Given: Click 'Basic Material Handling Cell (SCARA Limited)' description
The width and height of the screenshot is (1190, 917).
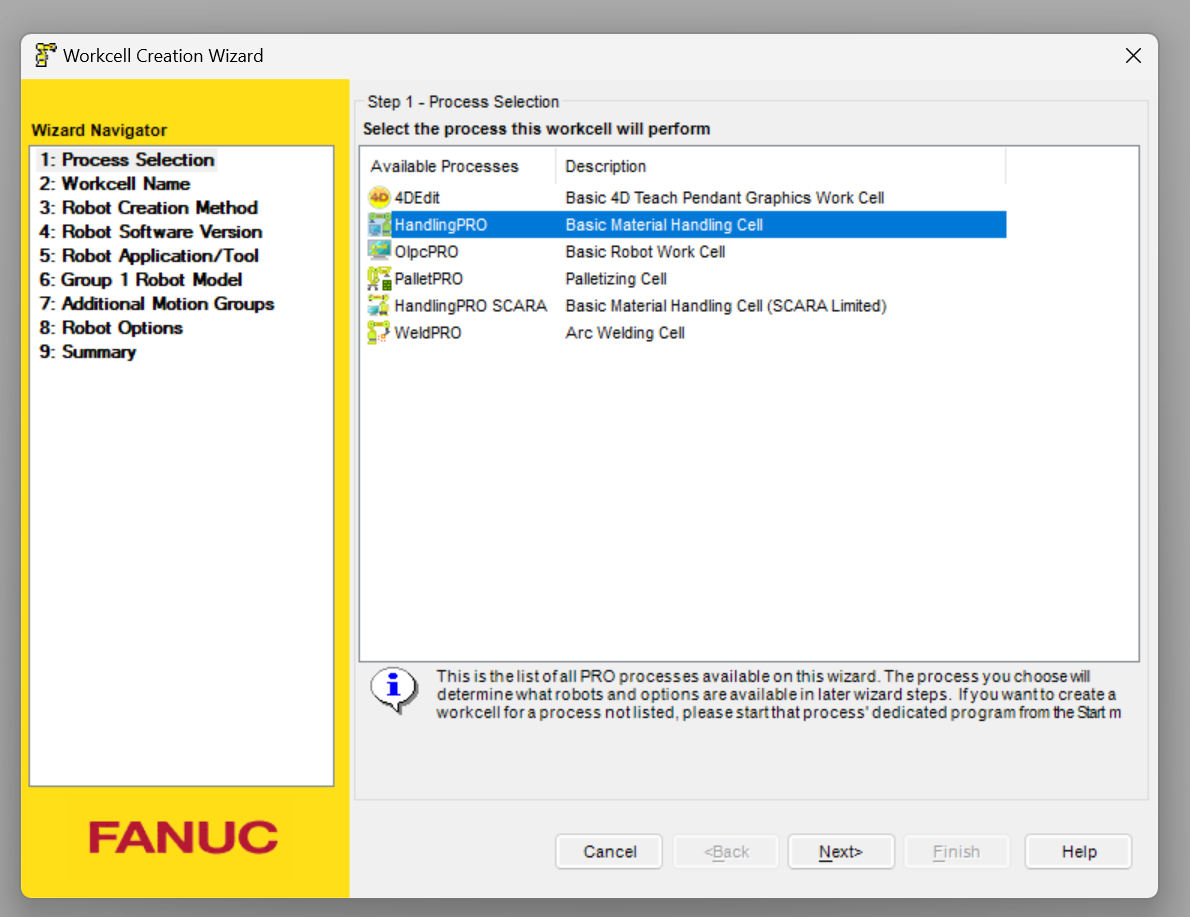Looking at the screenshot, I should (x=726, y=306).
